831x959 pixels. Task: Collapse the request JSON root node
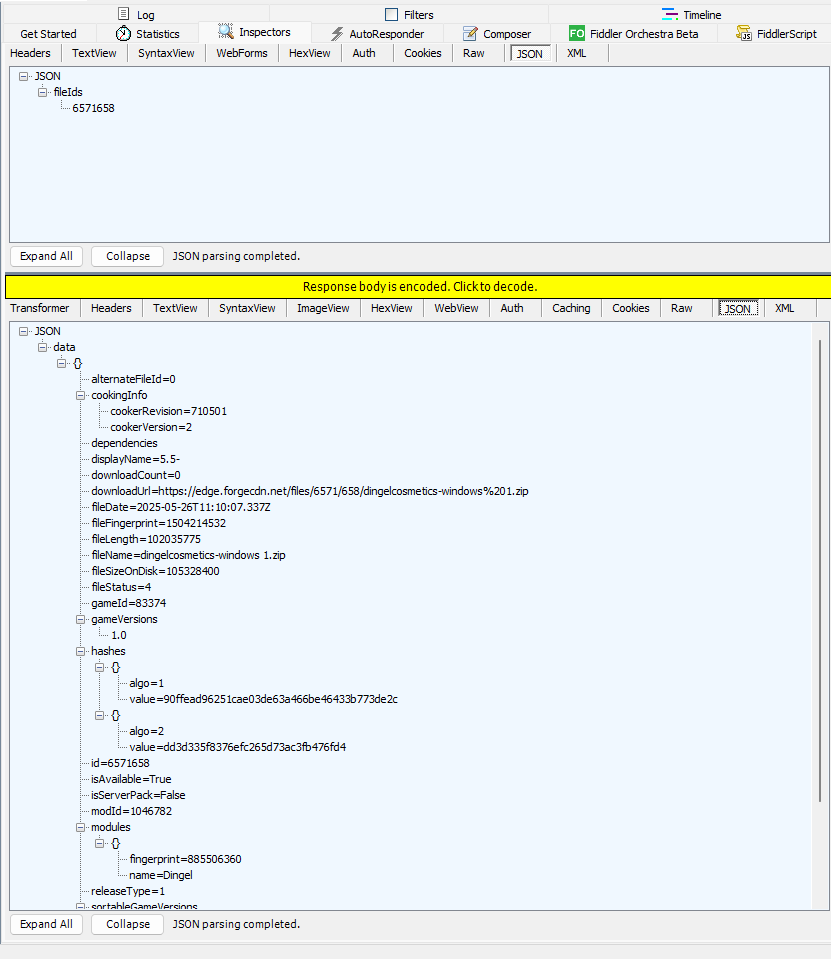tap(23, 76)
